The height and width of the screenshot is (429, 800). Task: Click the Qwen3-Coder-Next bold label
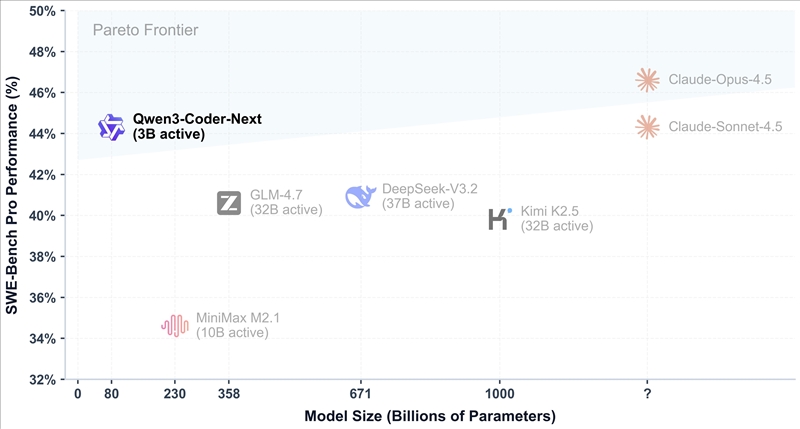197,119
